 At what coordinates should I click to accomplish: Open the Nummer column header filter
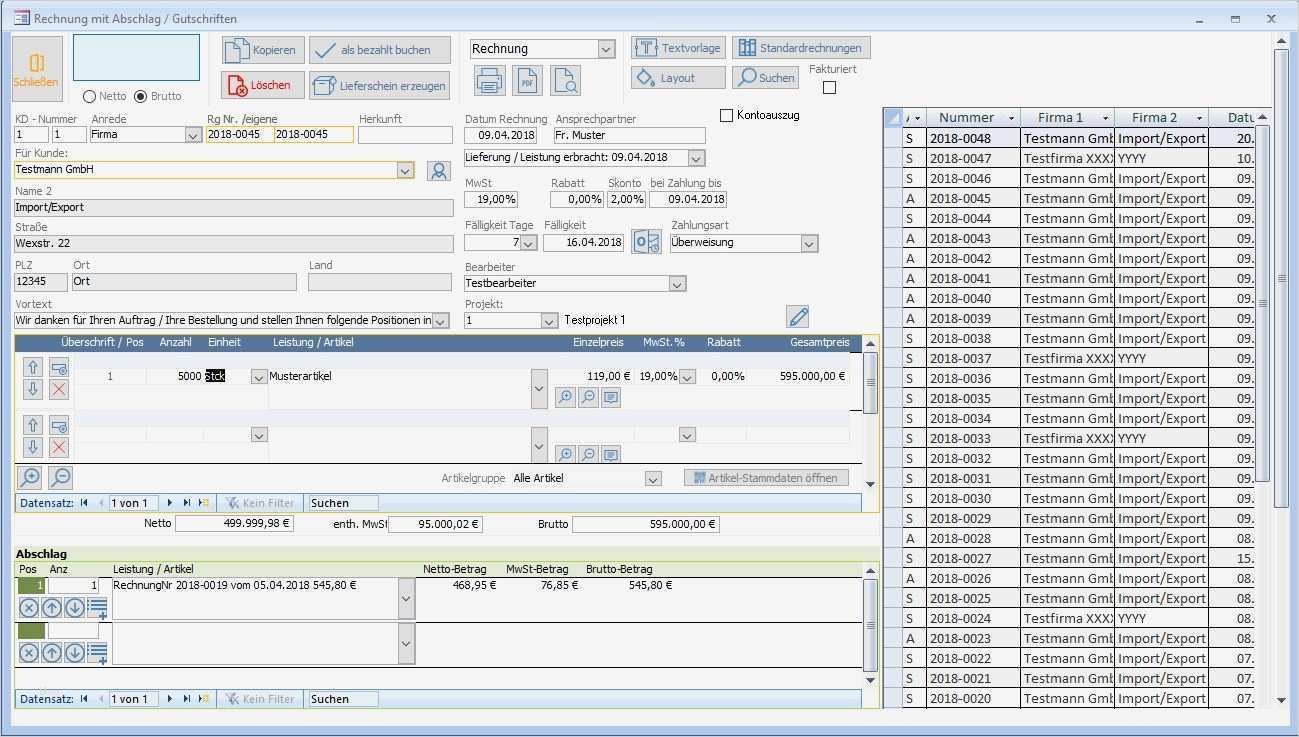click(x=1011, y=118)
